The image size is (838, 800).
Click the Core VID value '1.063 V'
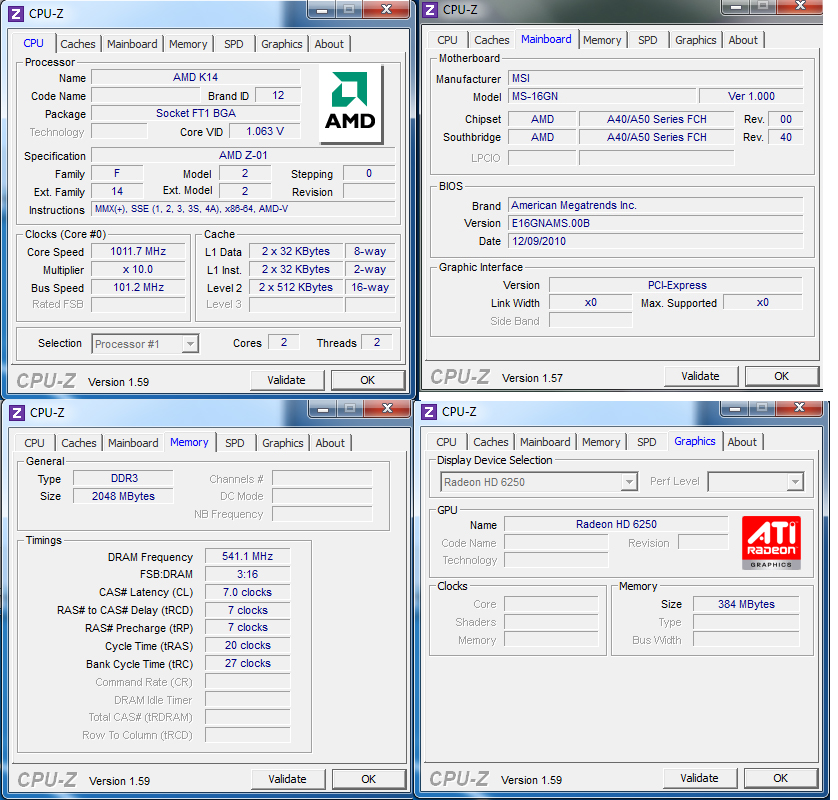coord(265,131)
